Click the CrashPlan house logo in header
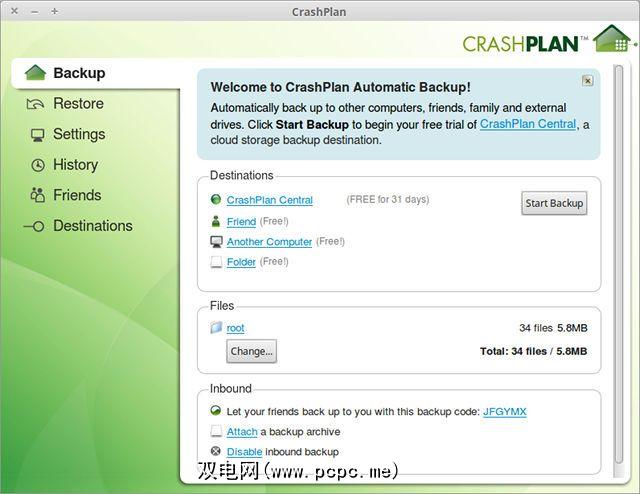The height and width of the screenshot is (494, 640). [x=612, y=38]
